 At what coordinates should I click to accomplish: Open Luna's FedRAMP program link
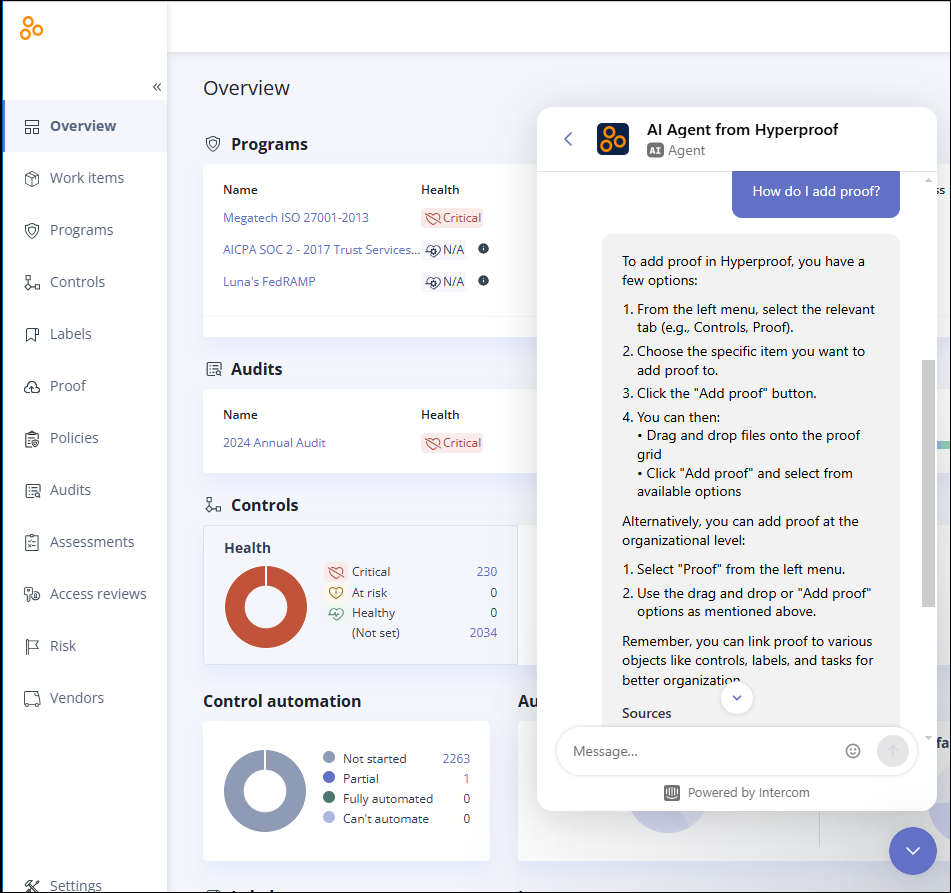269,281
